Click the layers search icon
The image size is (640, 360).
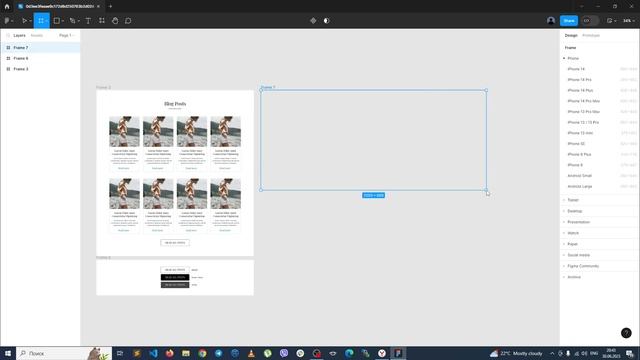8,36
